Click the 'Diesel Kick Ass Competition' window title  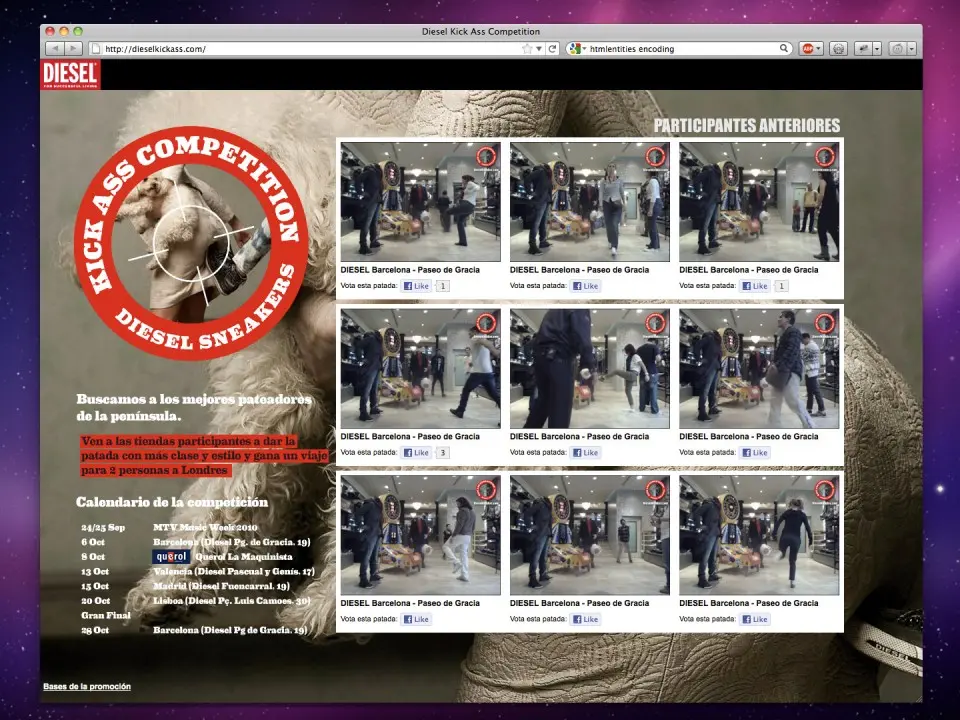pos(481,31)
